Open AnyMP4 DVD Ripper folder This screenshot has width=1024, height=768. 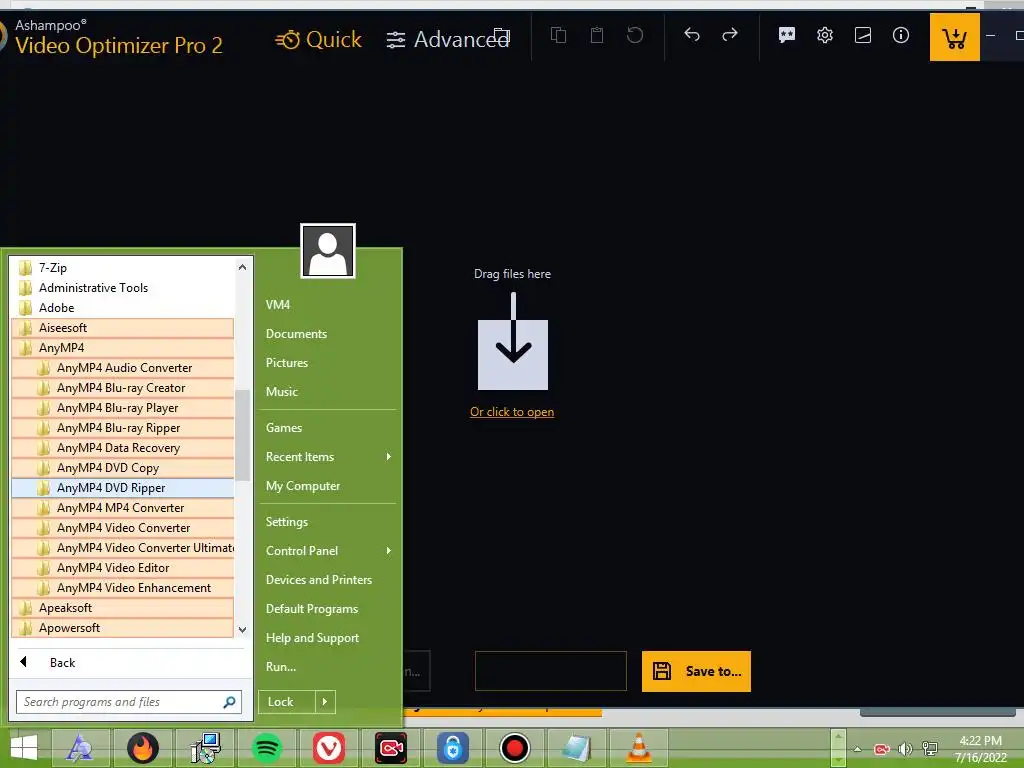[123, 488]
